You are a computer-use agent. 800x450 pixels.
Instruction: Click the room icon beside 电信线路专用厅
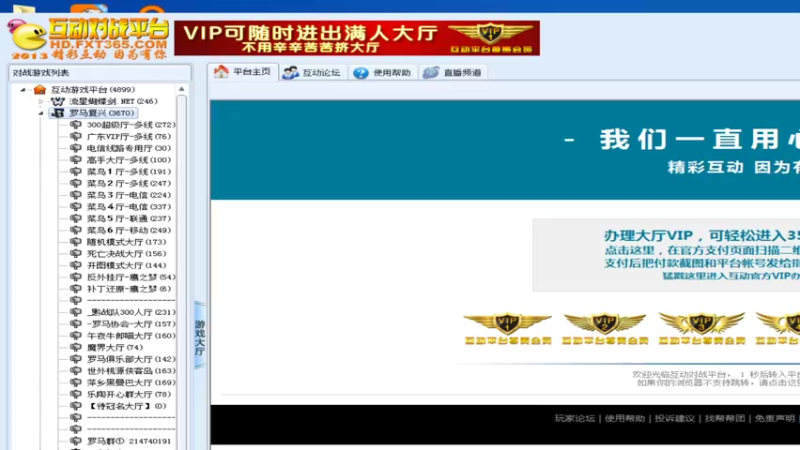click(76, 148)
